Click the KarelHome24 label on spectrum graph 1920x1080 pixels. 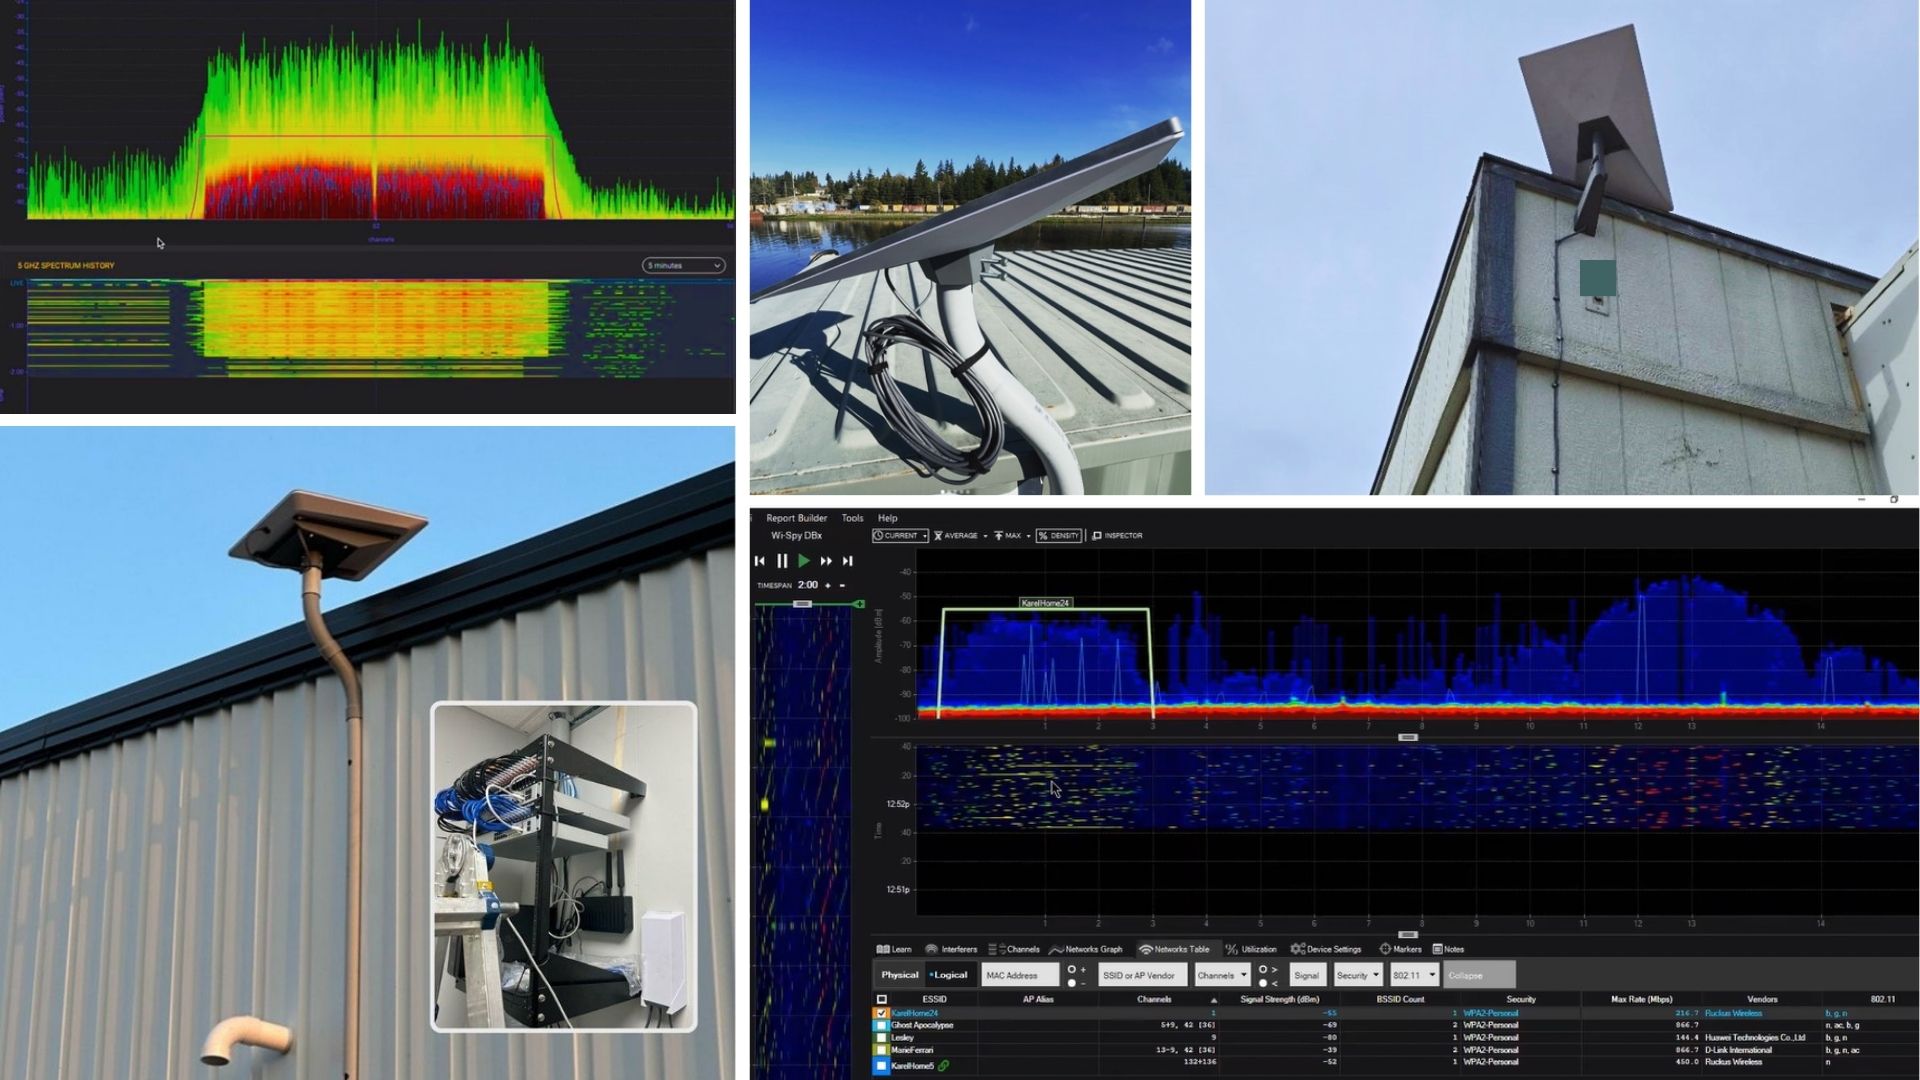pyautogui.click(x=1045, y=603)
